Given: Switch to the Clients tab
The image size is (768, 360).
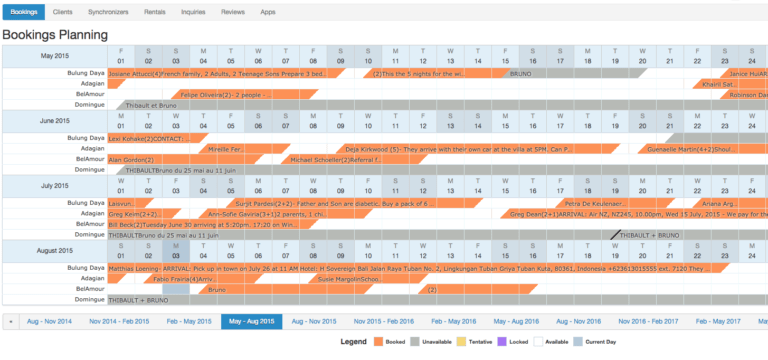Looking at the screenshot, I should pyautogui.click(x=62, y=12).
